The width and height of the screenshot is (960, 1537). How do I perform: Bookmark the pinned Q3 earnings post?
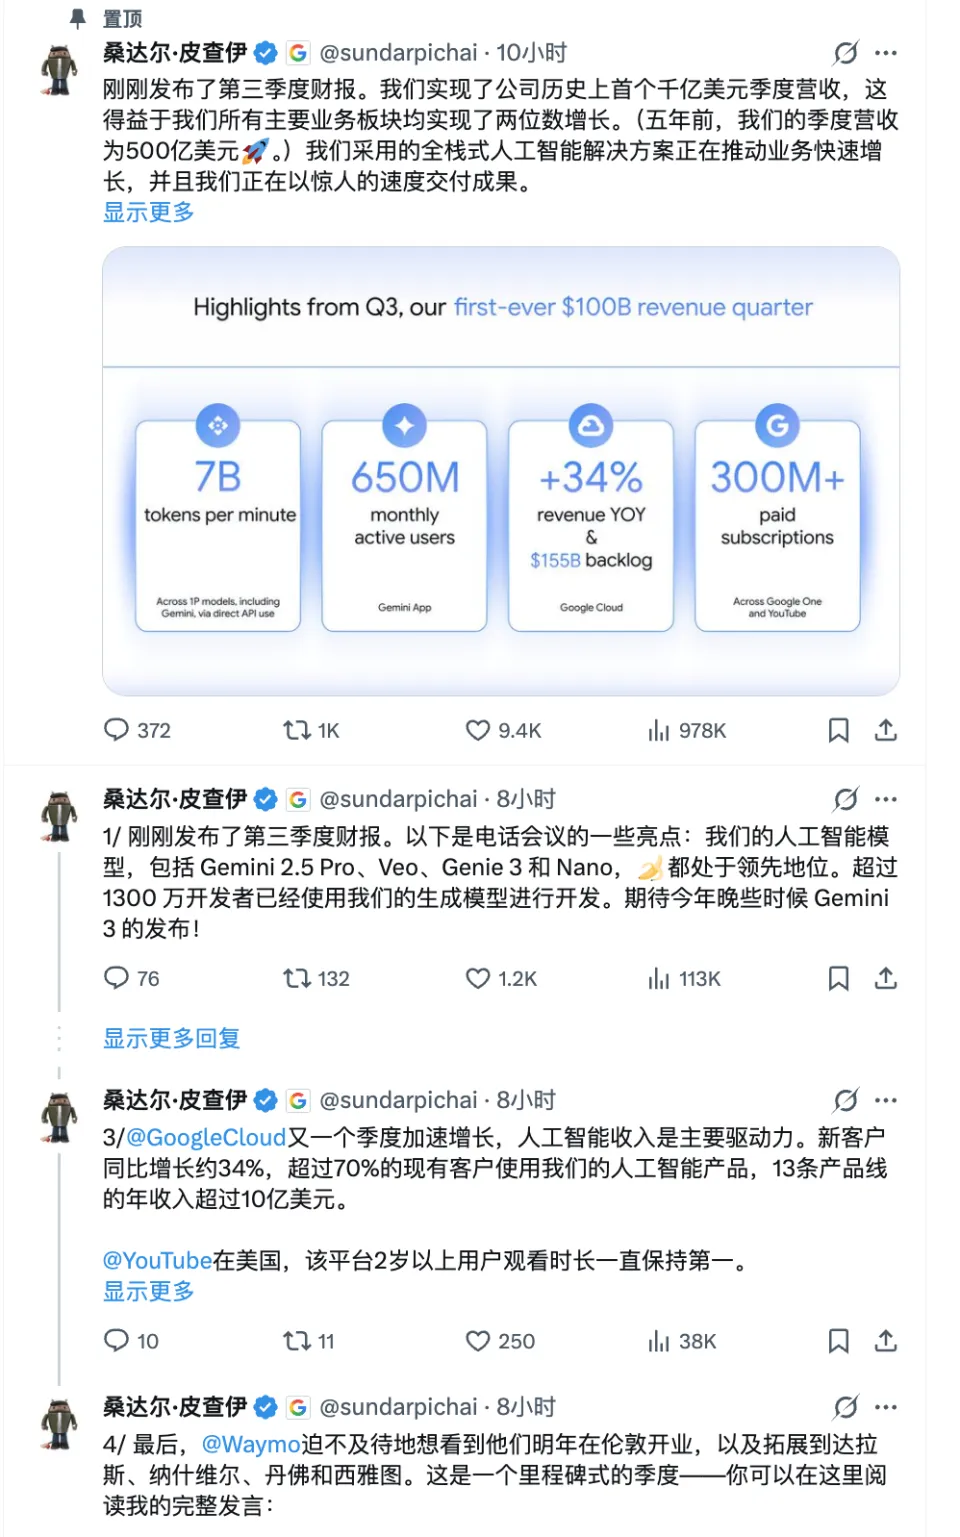(x=839, y=731)
